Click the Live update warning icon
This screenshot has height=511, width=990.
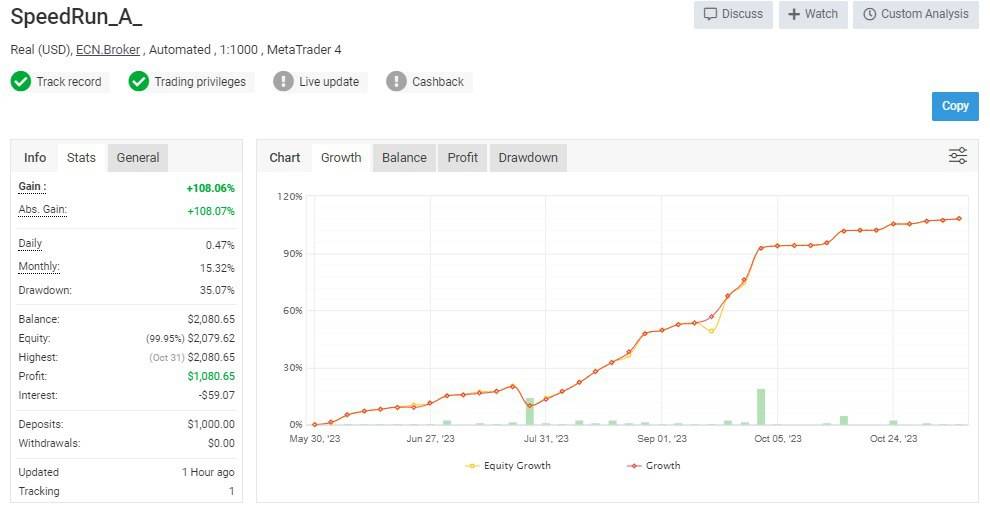pyautogui.click(x=284, y=82)
